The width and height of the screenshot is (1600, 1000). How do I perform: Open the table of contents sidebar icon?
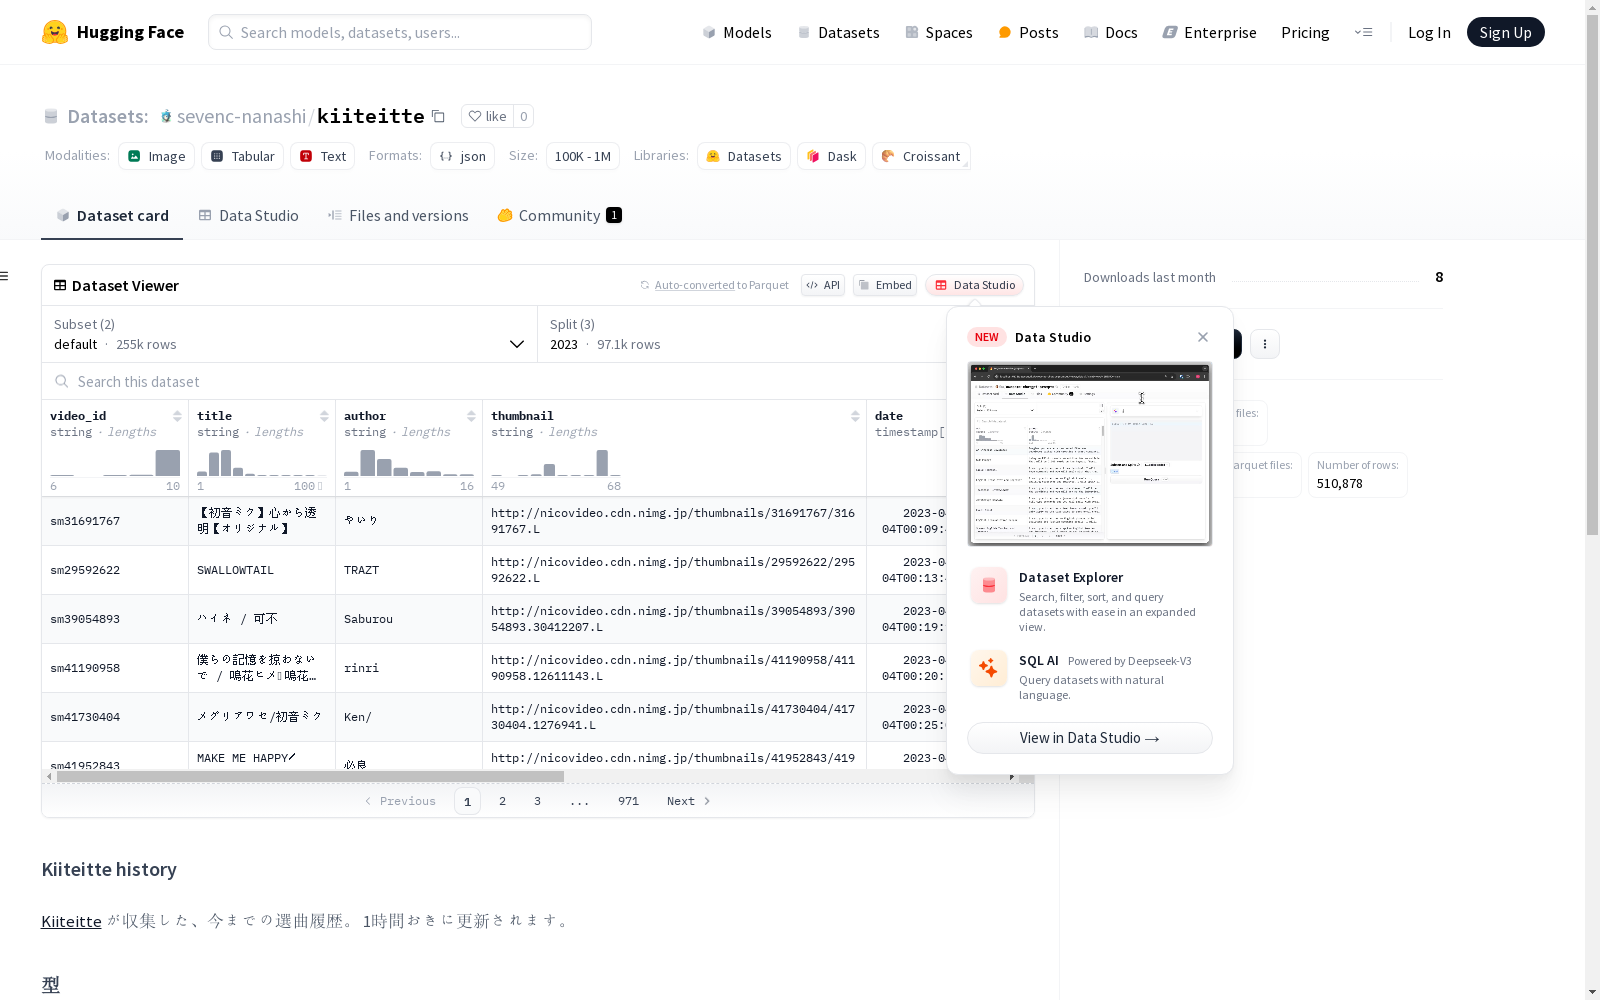tap(5, 276)
